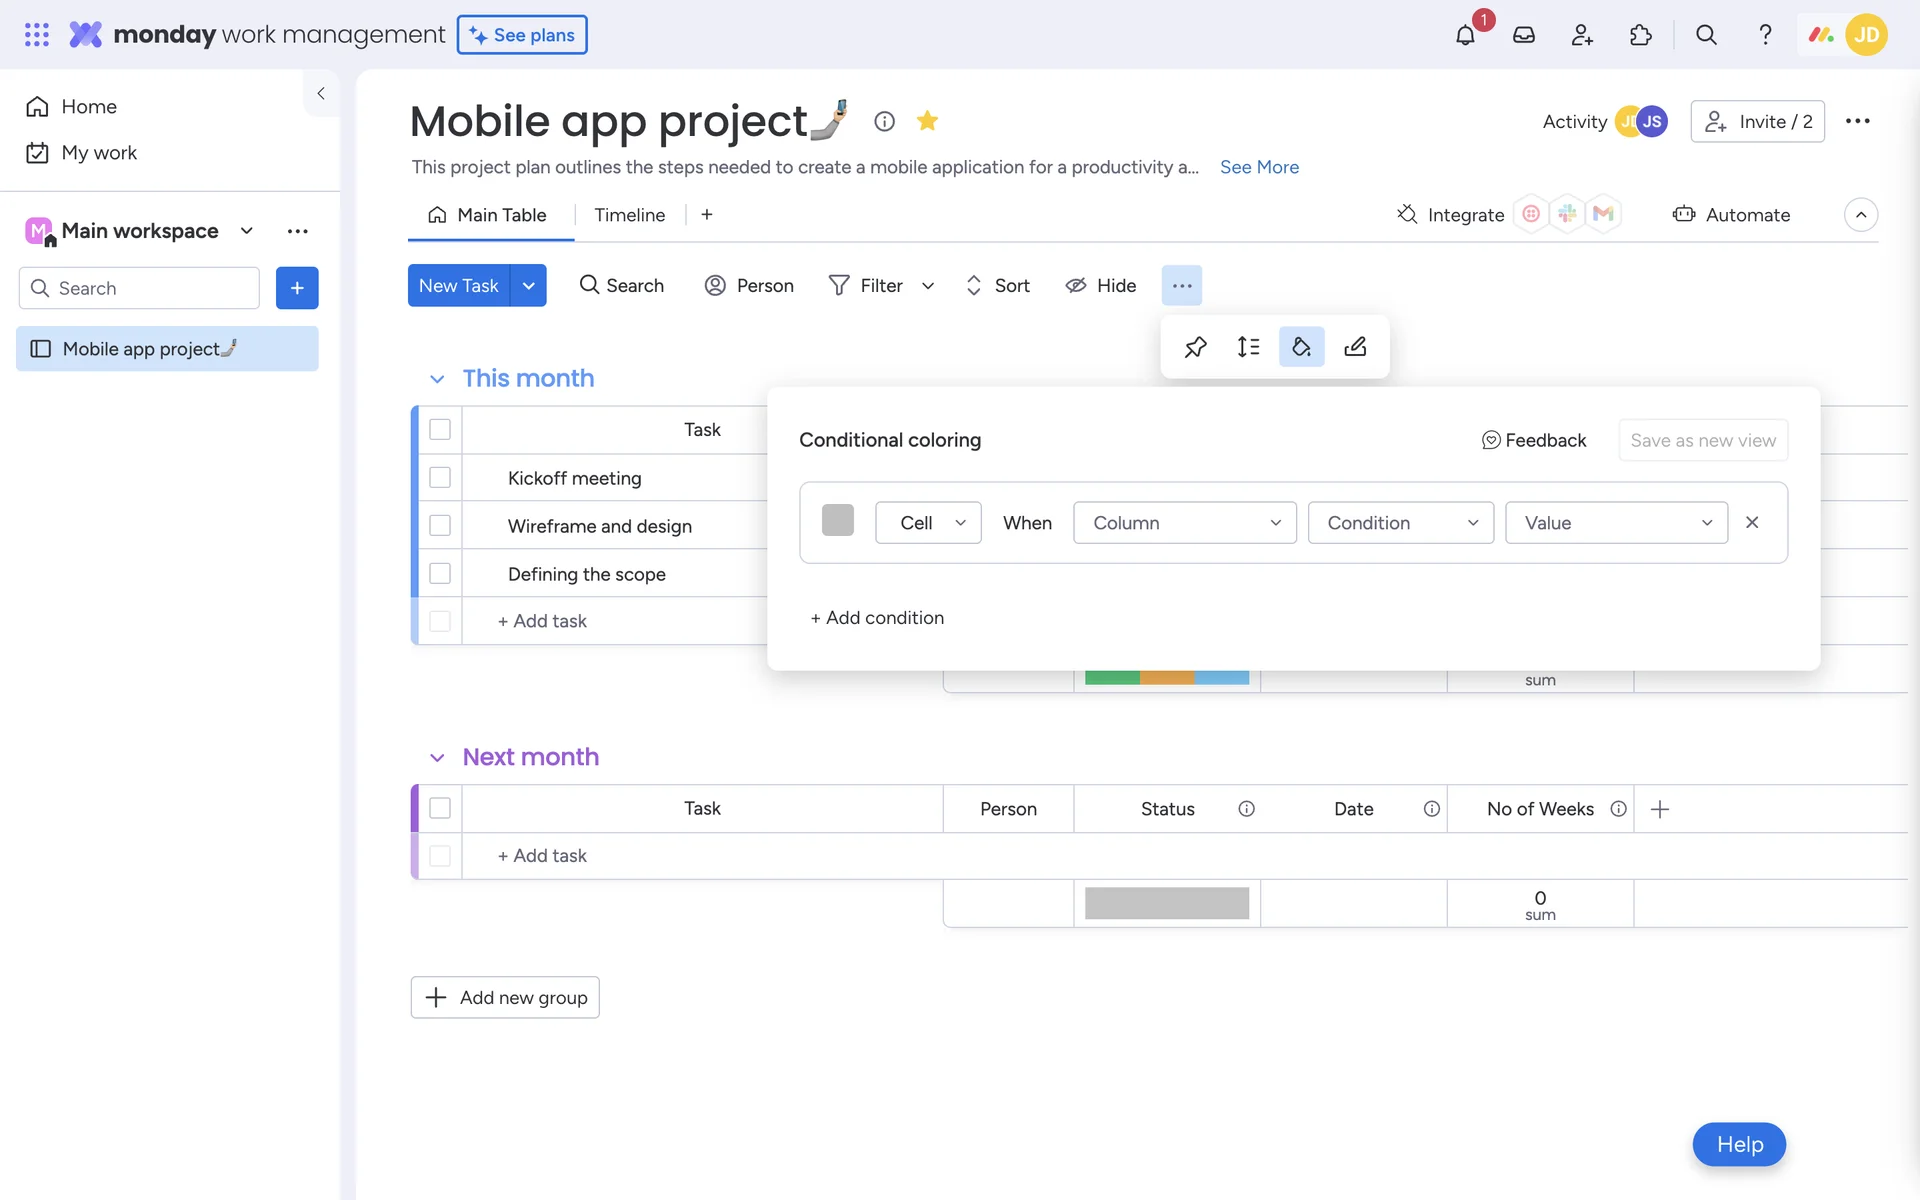Click the sidebar Search field

(150, 288)
